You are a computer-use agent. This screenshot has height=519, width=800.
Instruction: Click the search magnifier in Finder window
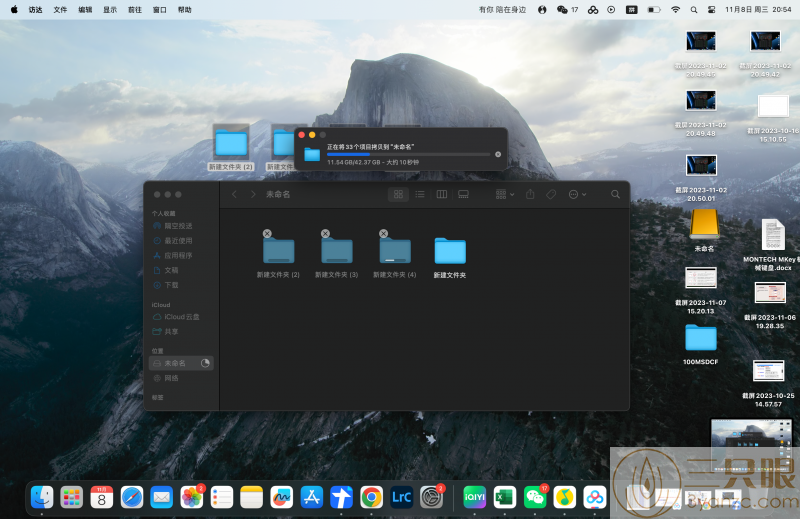pyautogui.click(x=616, y=194)
